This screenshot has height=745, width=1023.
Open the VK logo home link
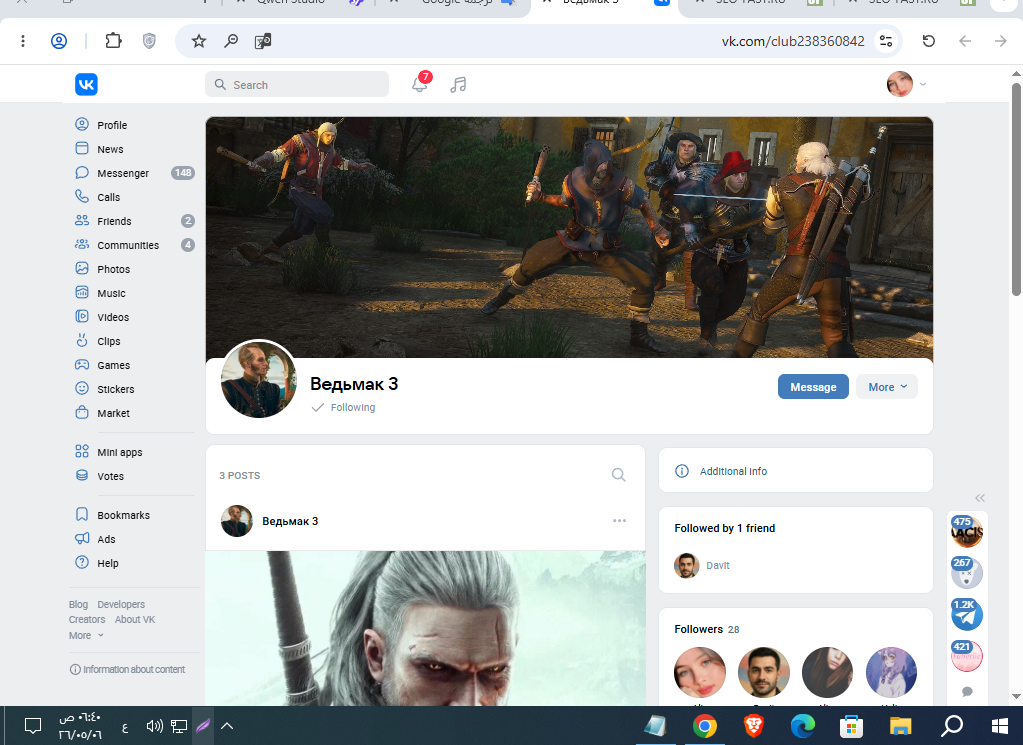coord(86,84)
